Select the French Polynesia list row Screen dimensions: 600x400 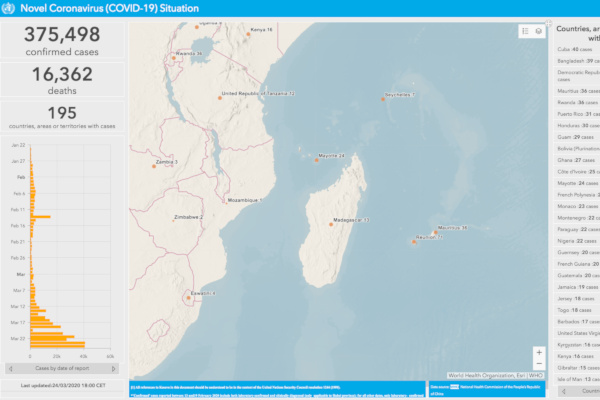pos(577,195)
